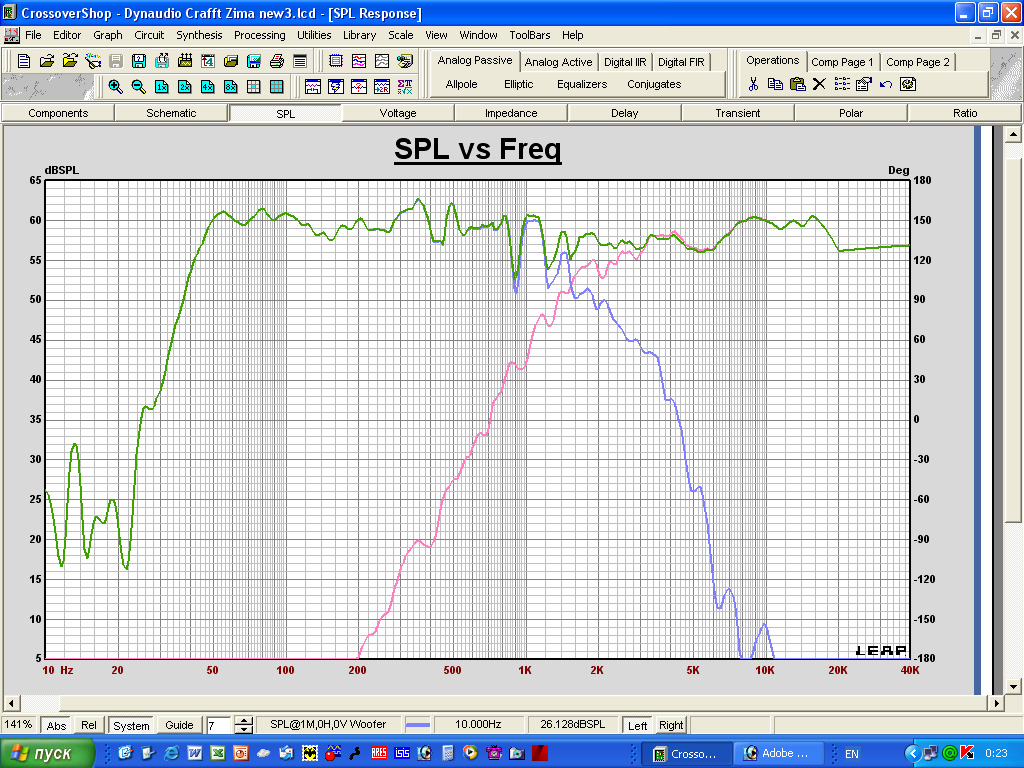Viewport: 1024px width, 768px height.
Task: Toggle the Guide button in status bar
Action: tap(179, 725)
